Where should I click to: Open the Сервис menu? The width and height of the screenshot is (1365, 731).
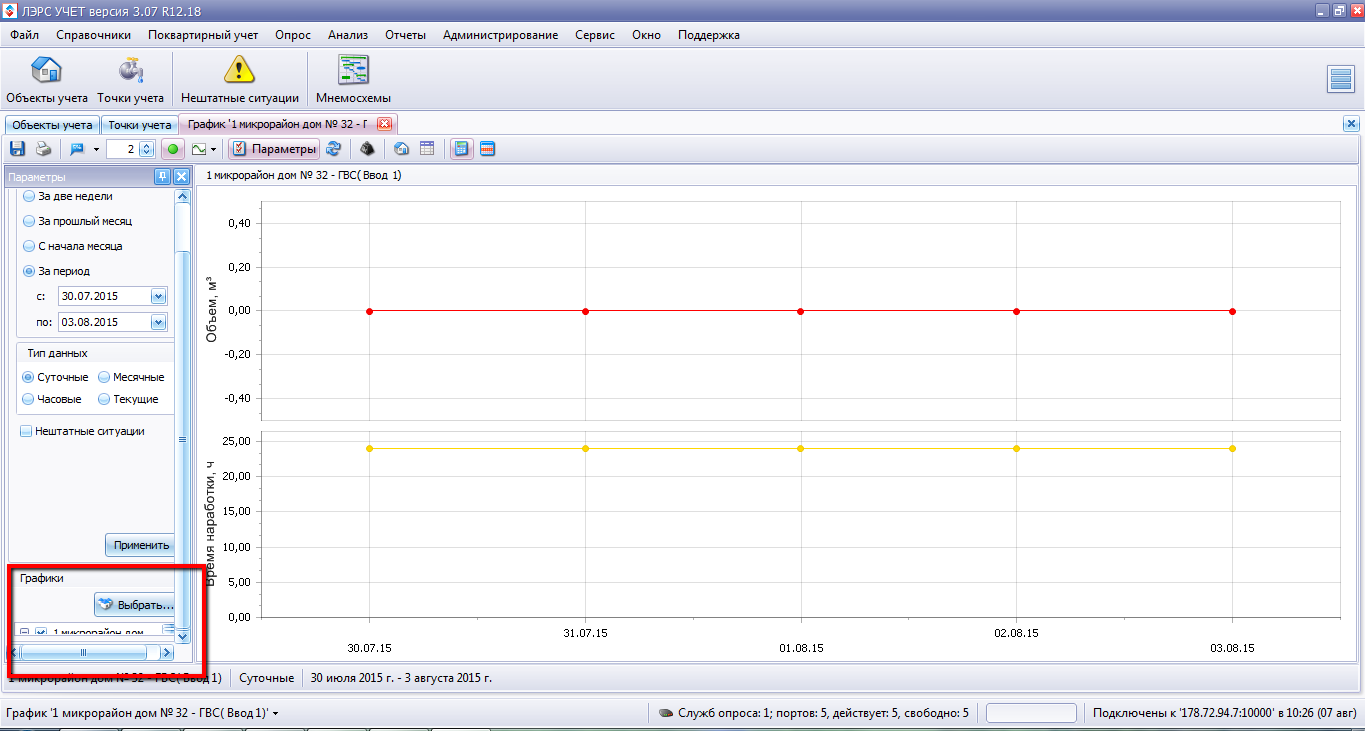[x=595, y=35]
